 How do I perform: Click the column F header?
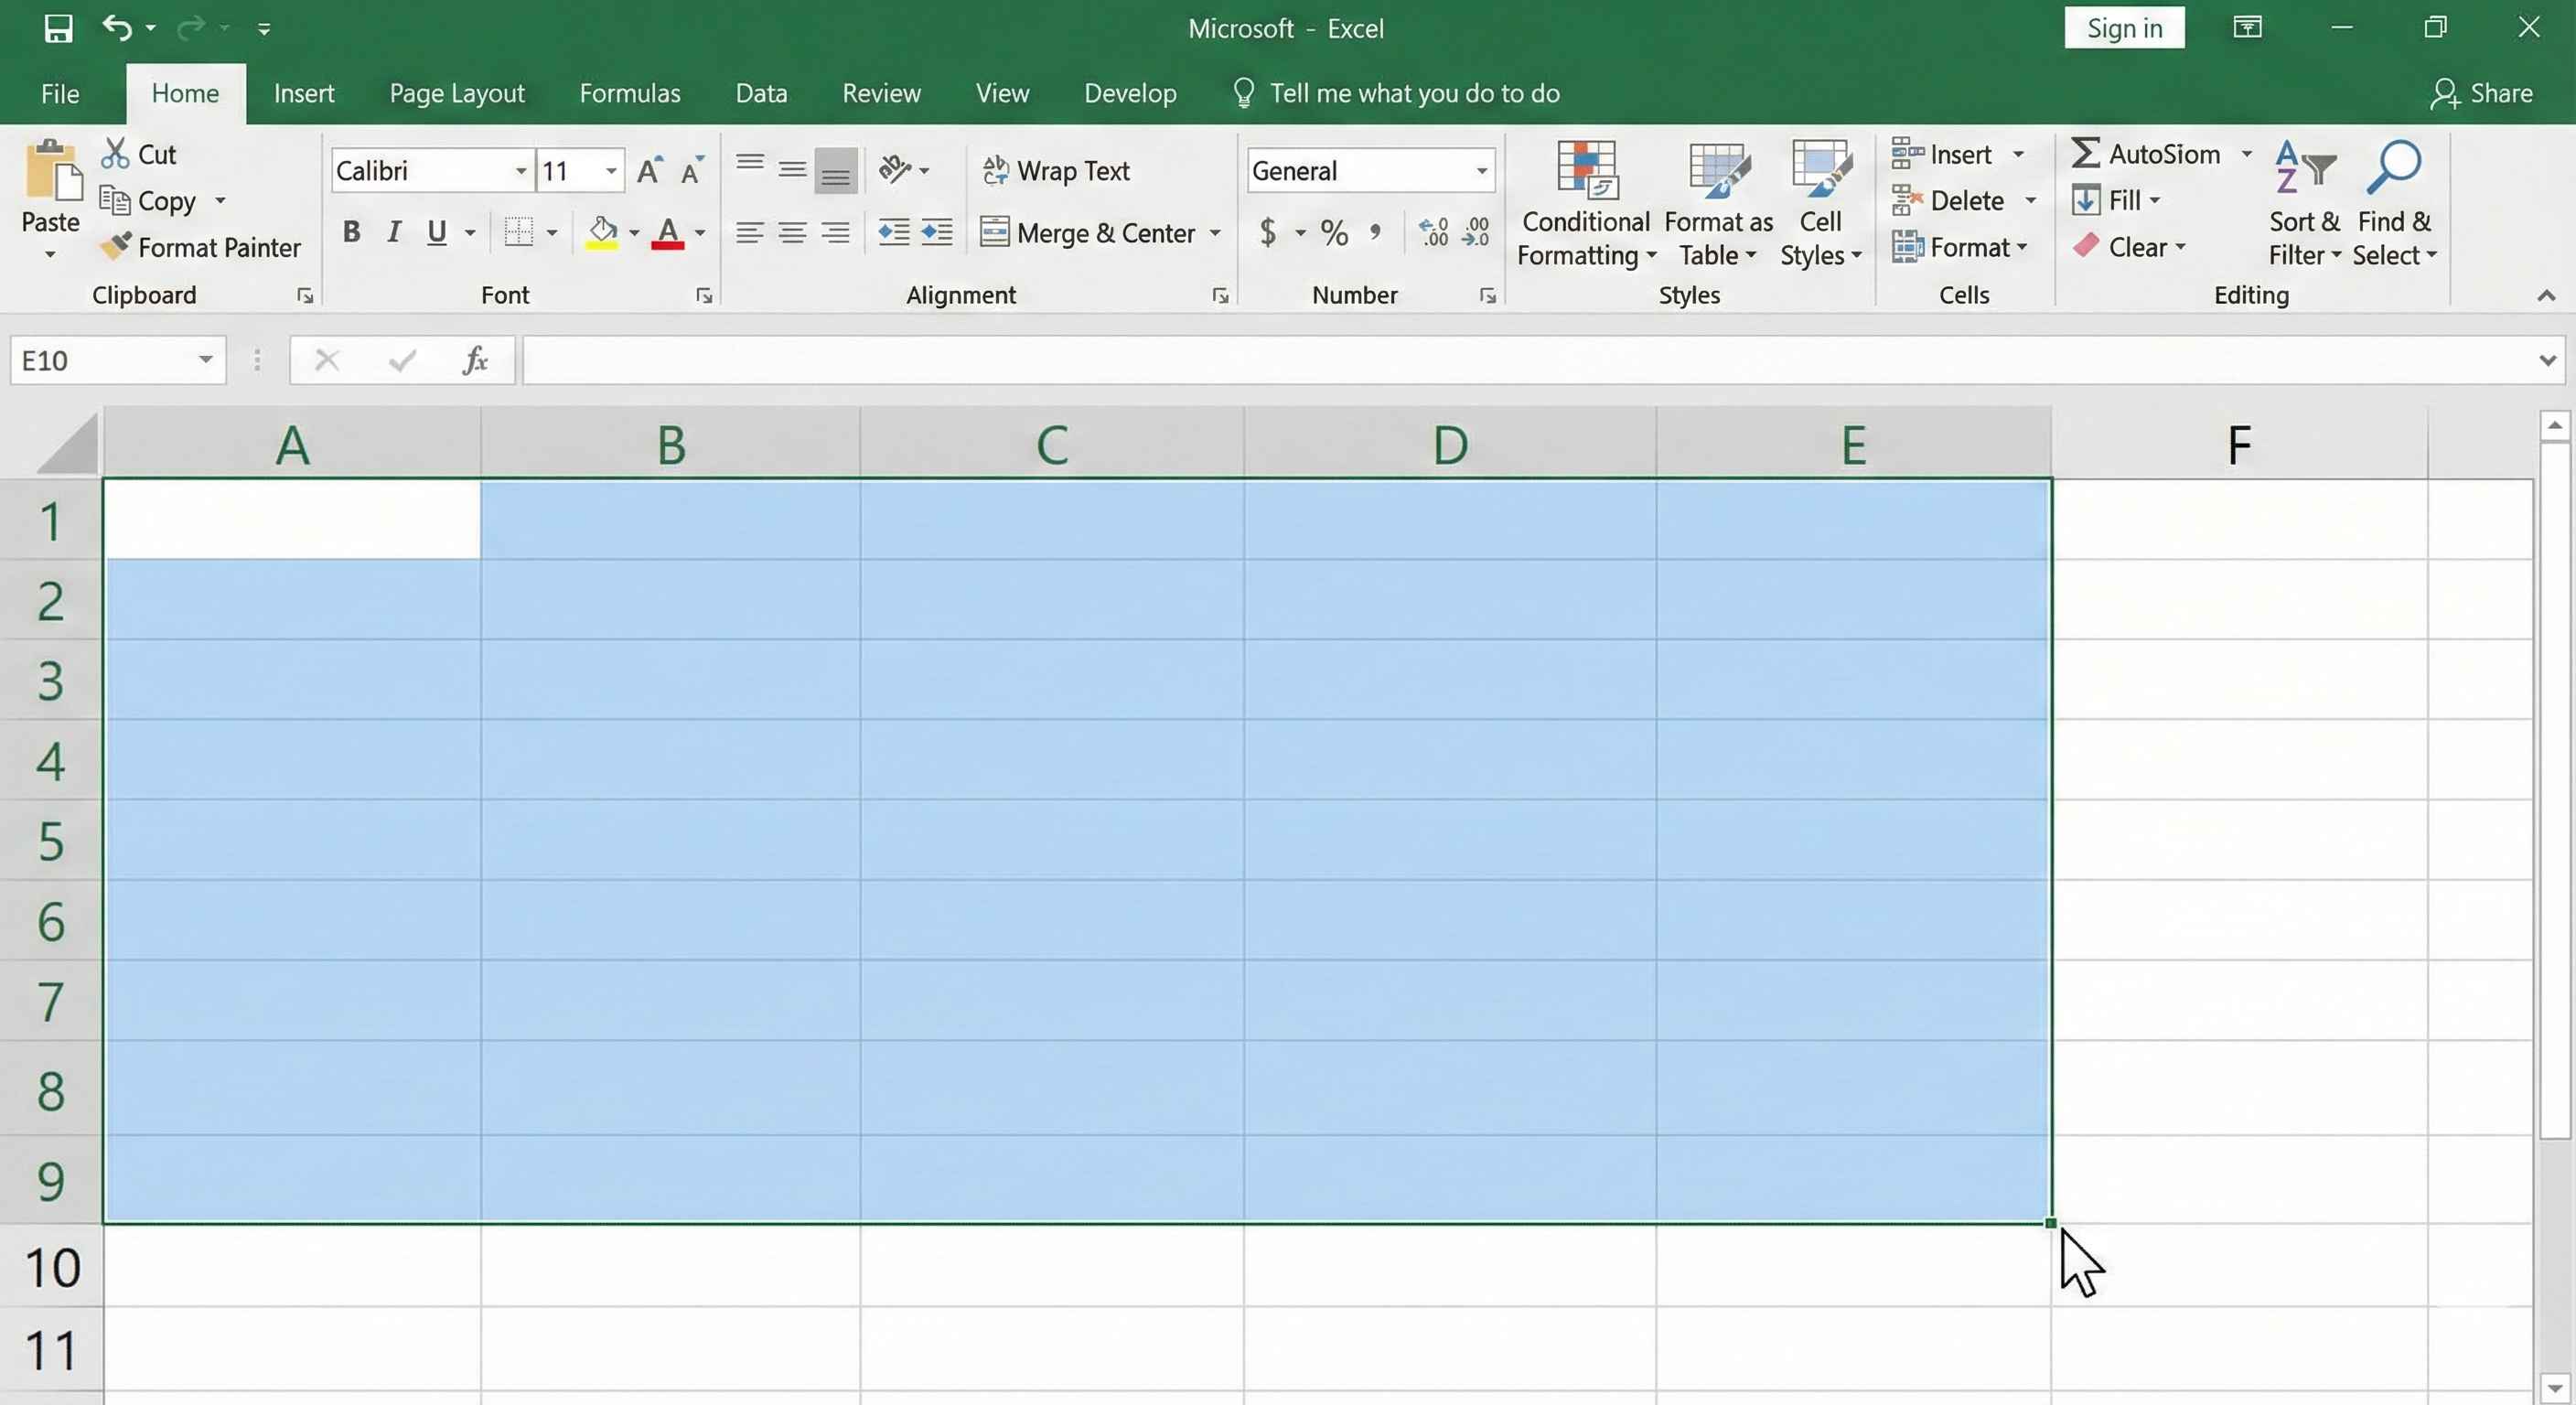(2239, 445)
